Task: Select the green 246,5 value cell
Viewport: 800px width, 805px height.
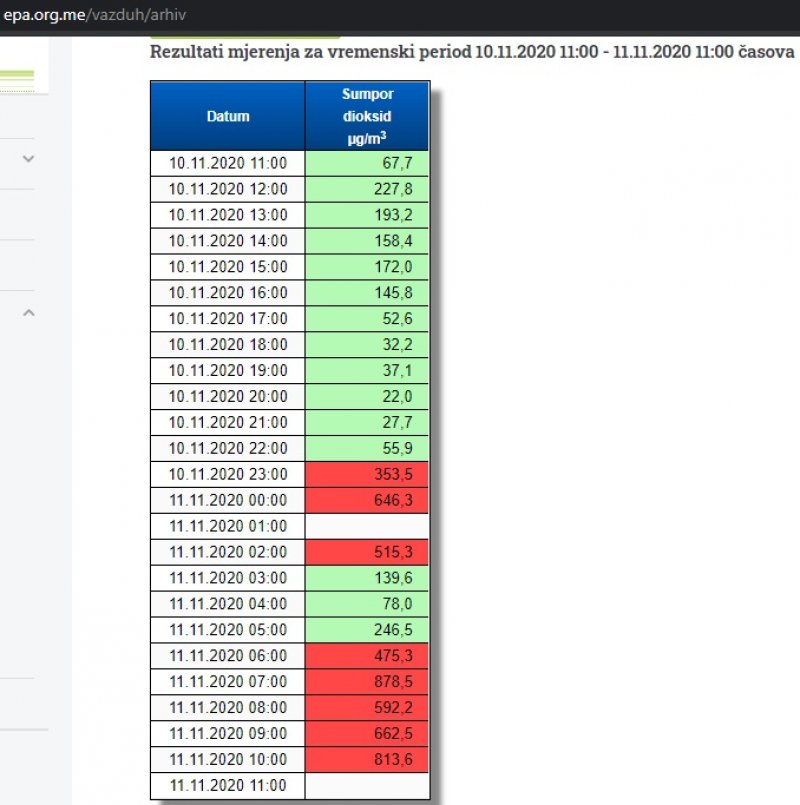Action: click(367, 630)
